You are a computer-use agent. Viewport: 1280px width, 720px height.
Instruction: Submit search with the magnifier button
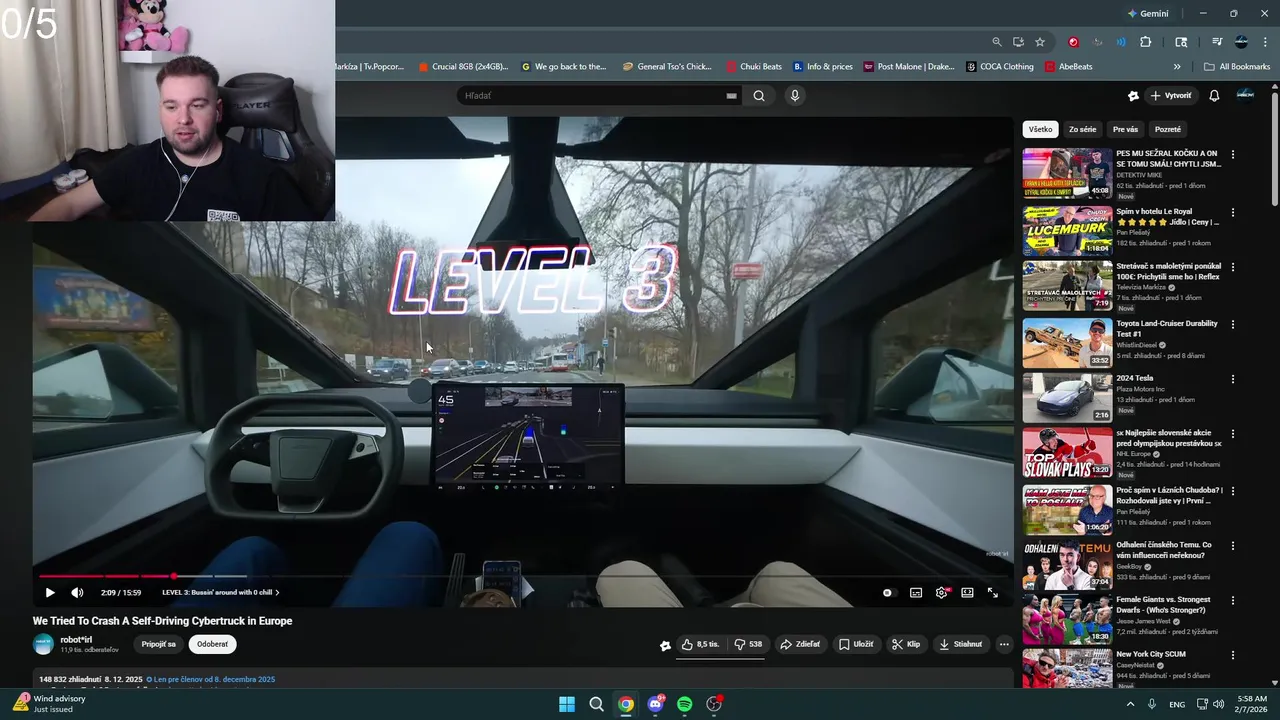[x=759, y=96]
